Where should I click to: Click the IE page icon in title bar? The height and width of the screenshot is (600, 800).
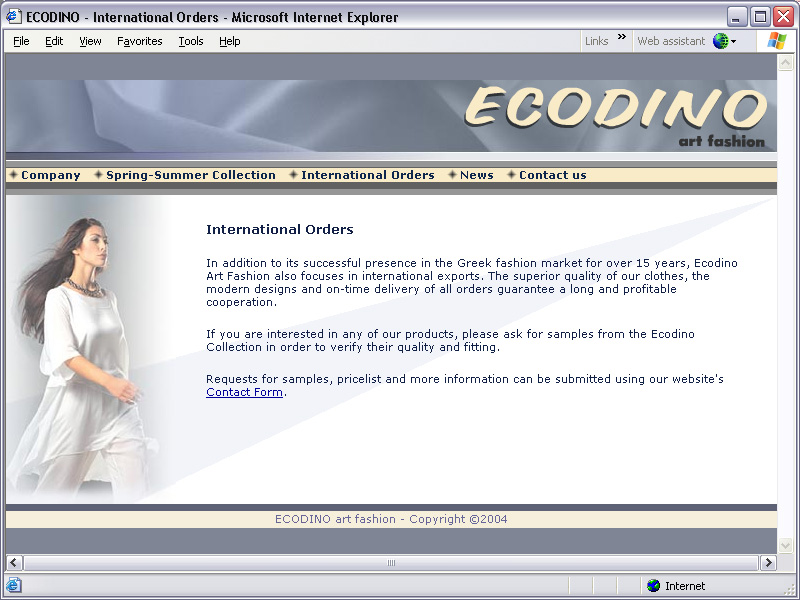pyautogui.click(x=13, y=16)
